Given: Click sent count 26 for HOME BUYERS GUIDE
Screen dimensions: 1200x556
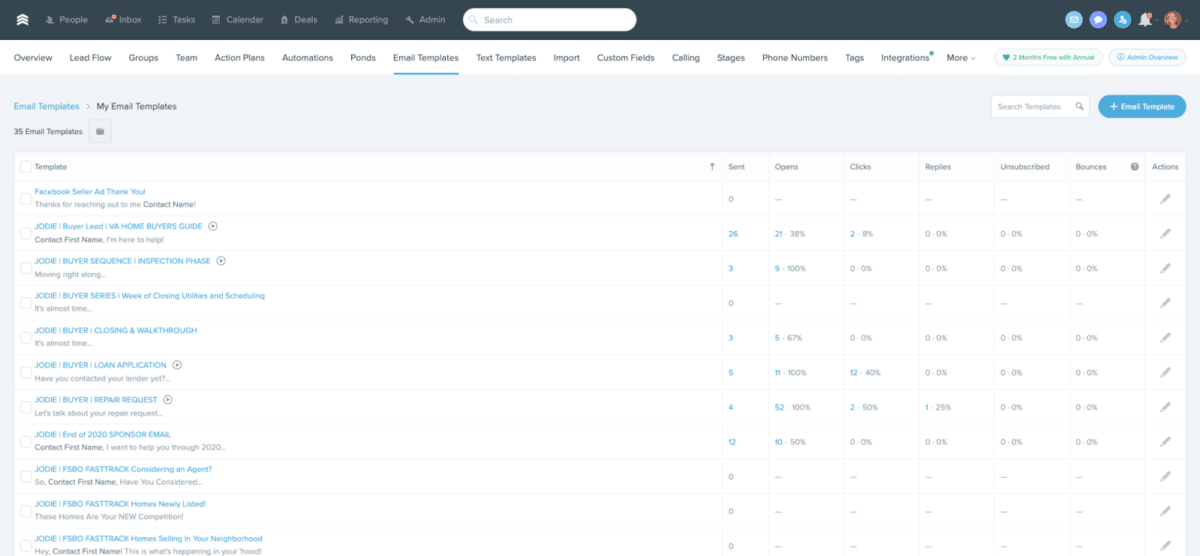Looking at the screenshot, I should point(733,234).
